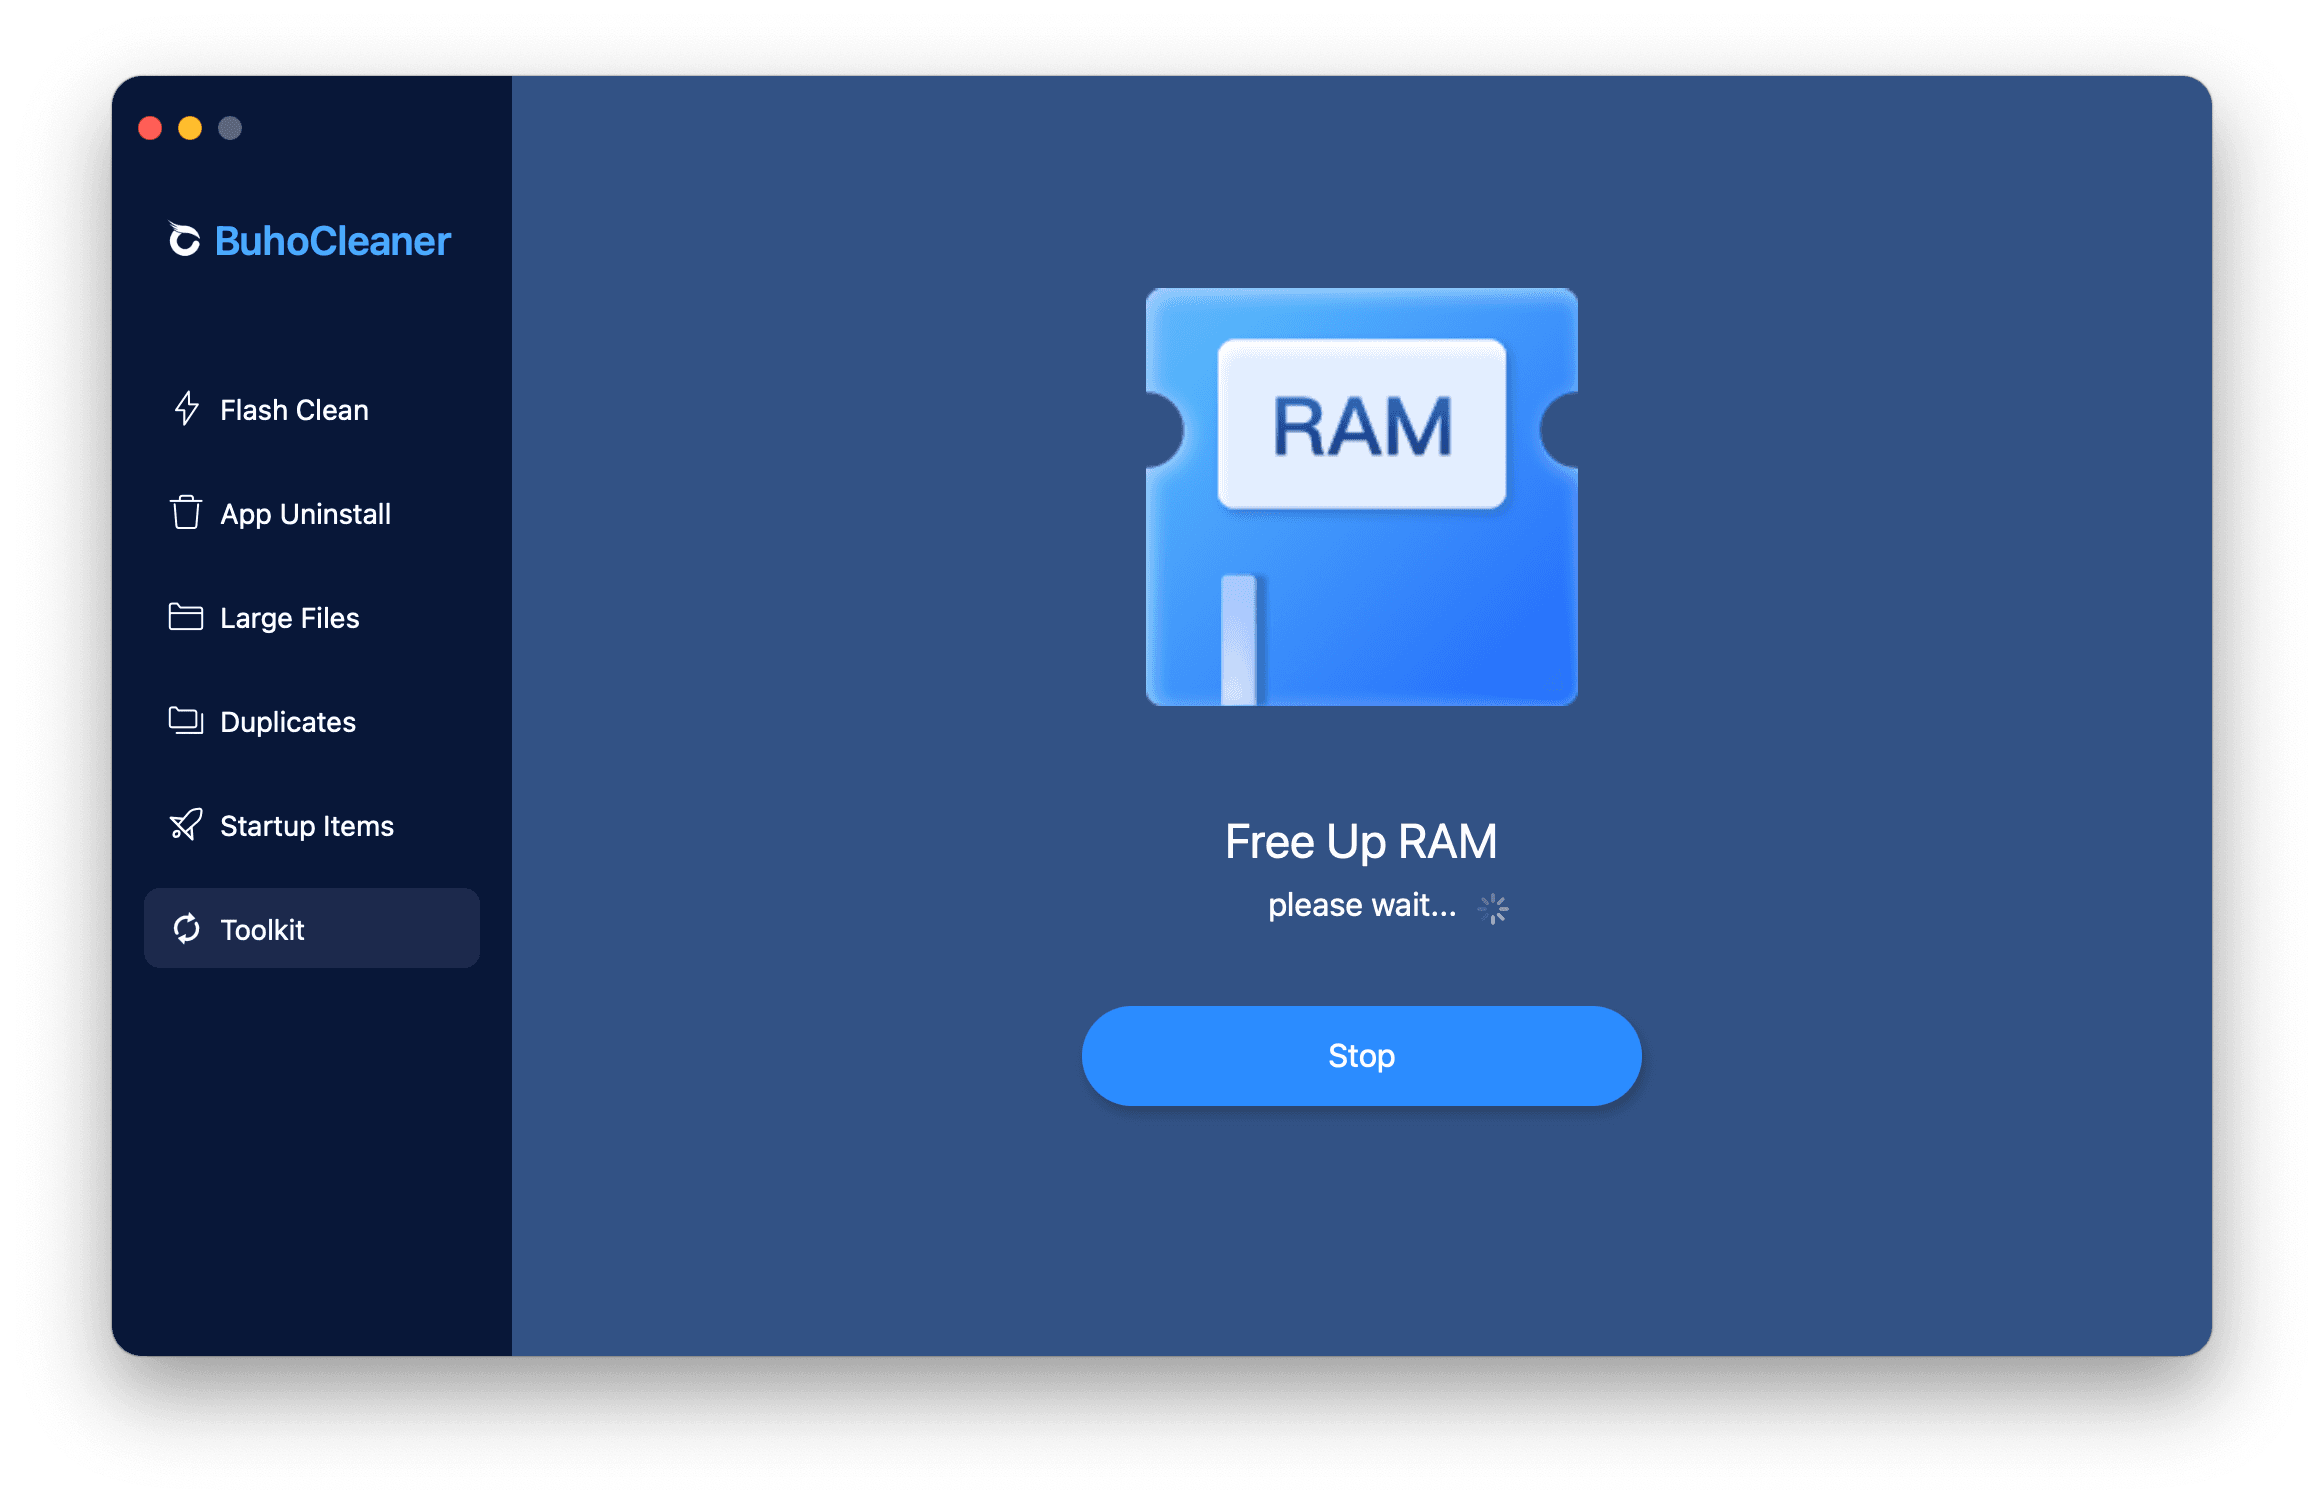The height and width of the screenshot is (1504, 2324).
Task: Navigate to Large Files
Action: 289,617
